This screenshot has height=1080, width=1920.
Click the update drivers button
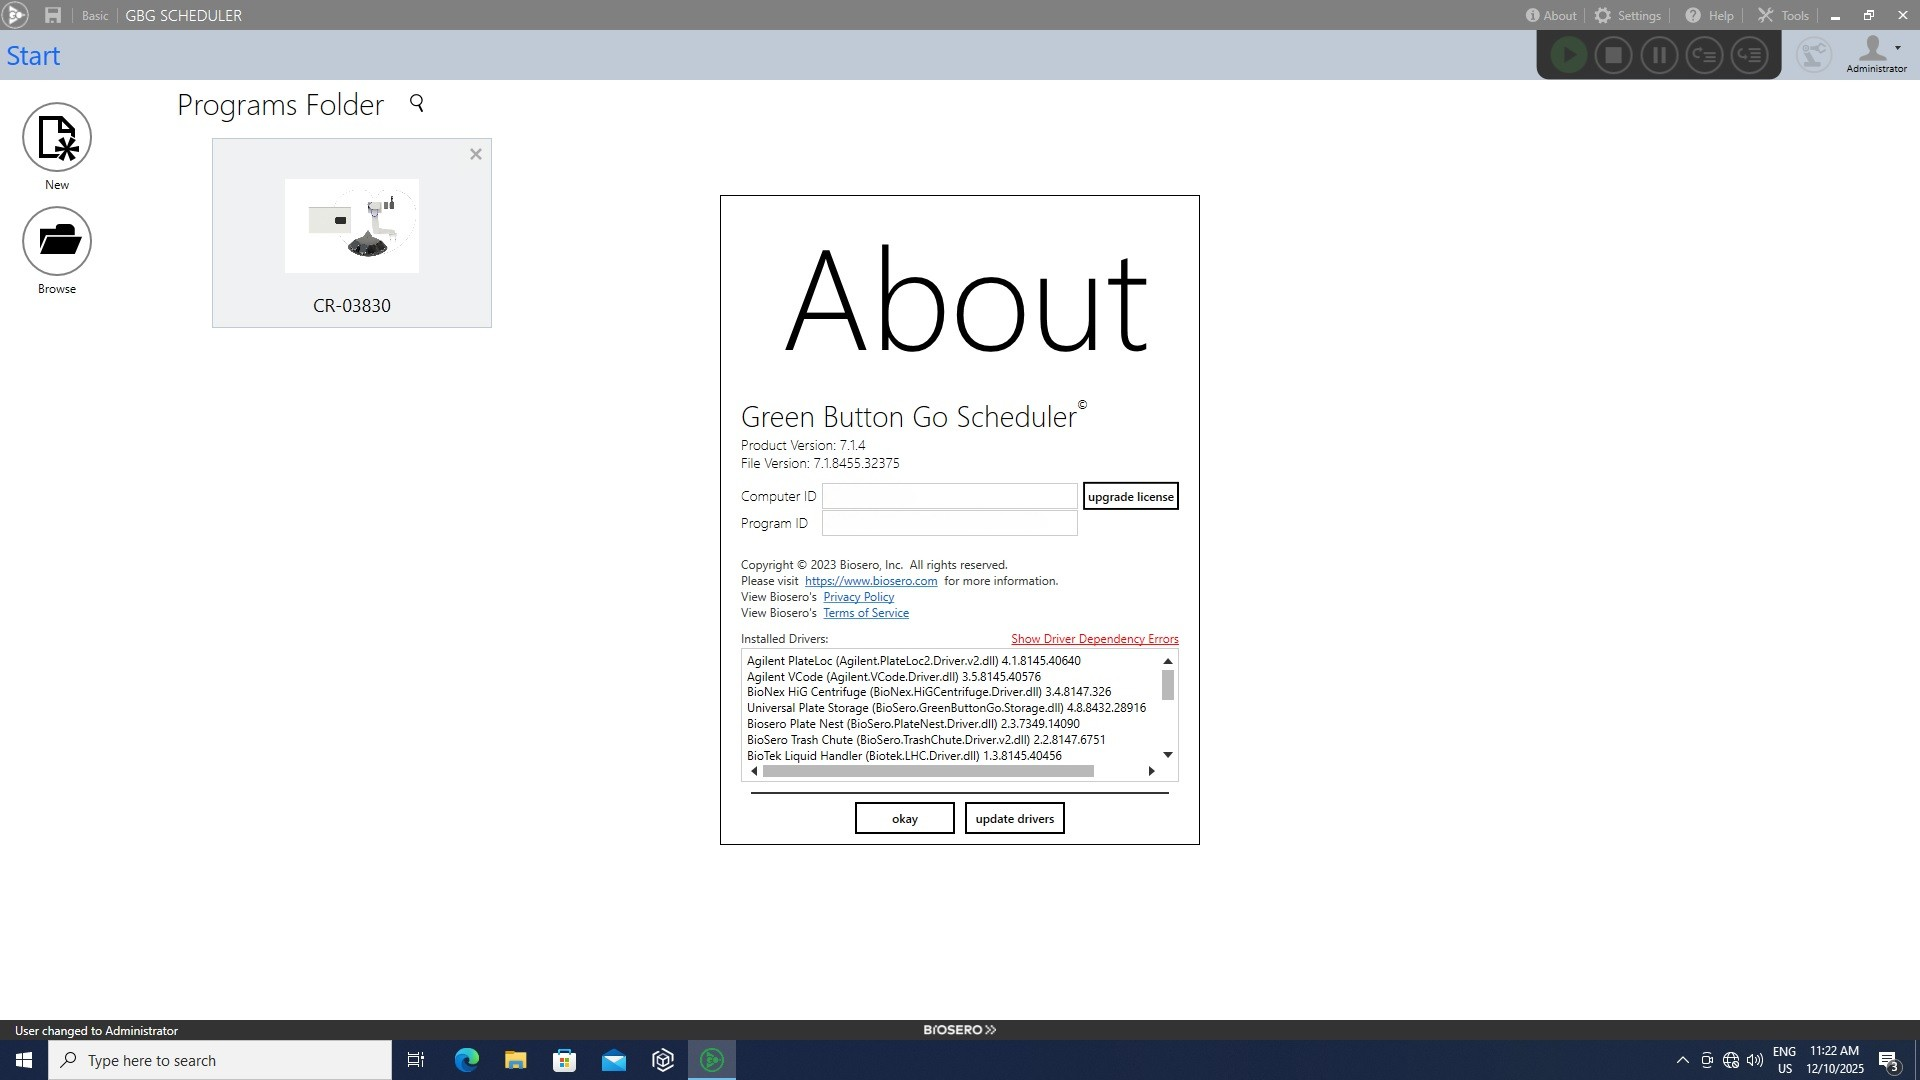pyautogui.click(x=1014, y=818)
